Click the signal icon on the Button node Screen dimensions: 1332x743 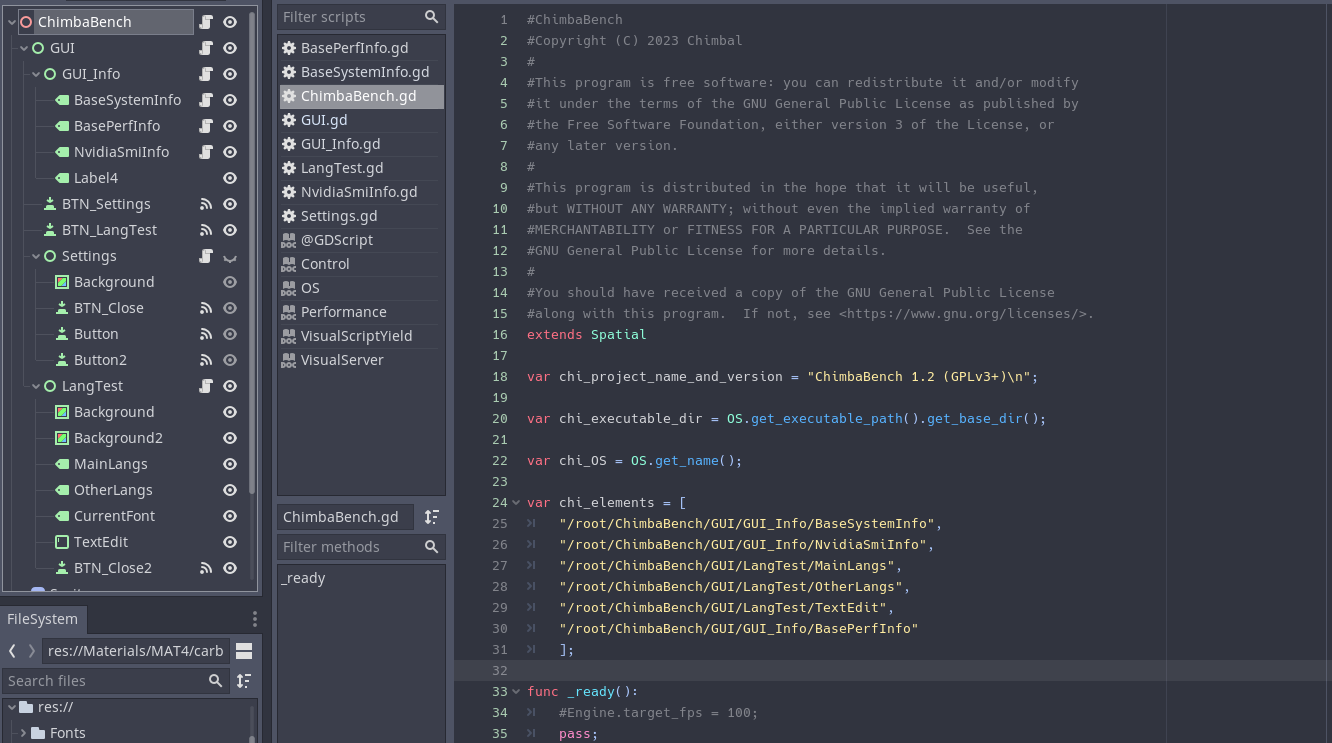tap(206, 334)
